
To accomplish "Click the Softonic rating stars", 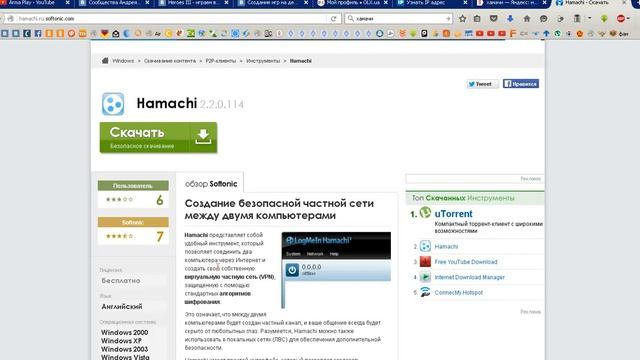I will click(119, 236).
